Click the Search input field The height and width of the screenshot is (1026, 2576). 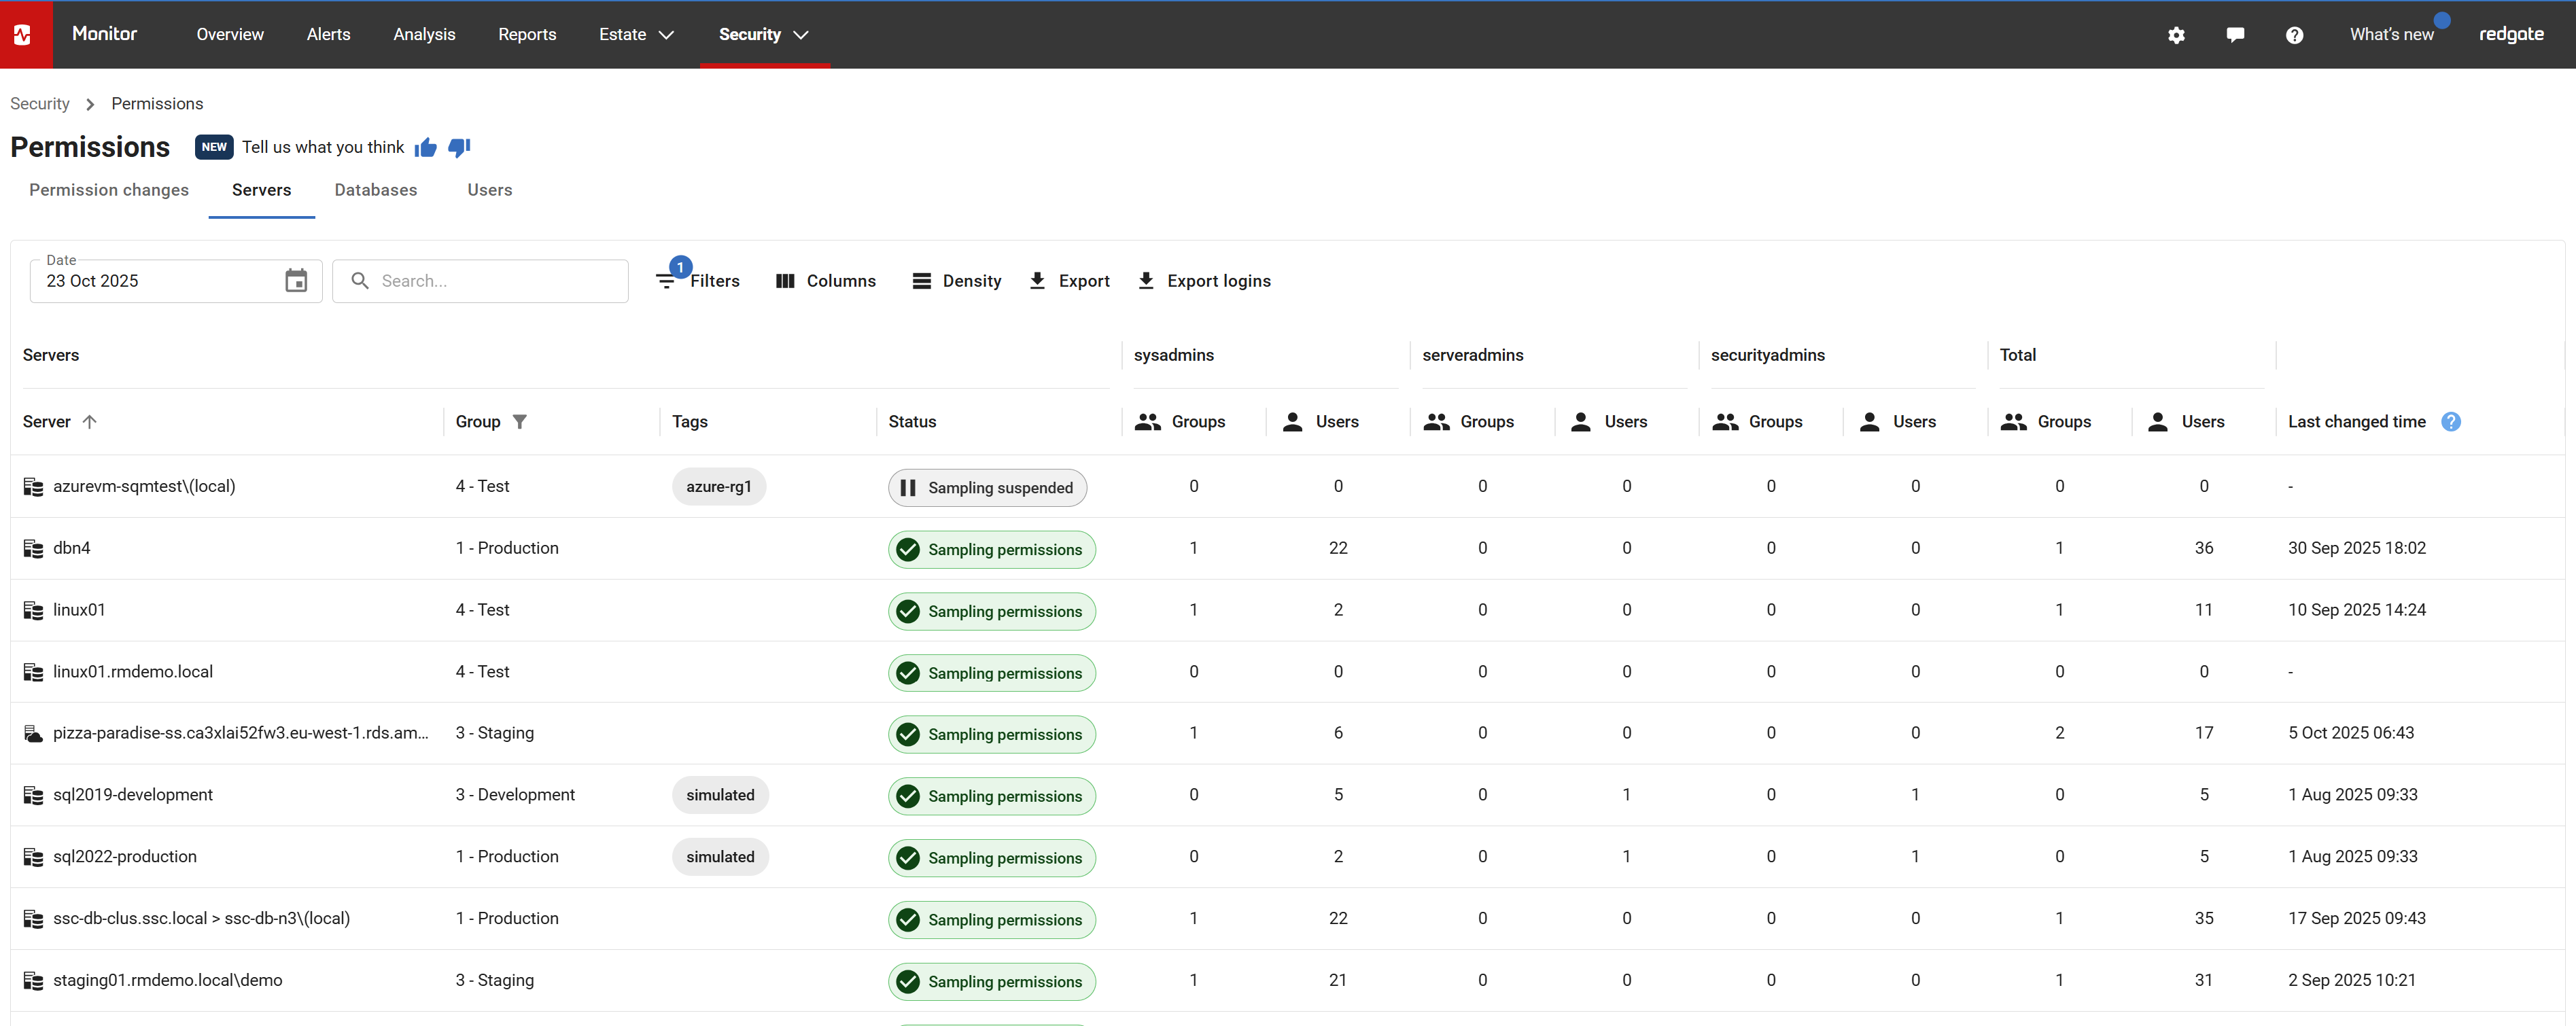tap(490, 281)
